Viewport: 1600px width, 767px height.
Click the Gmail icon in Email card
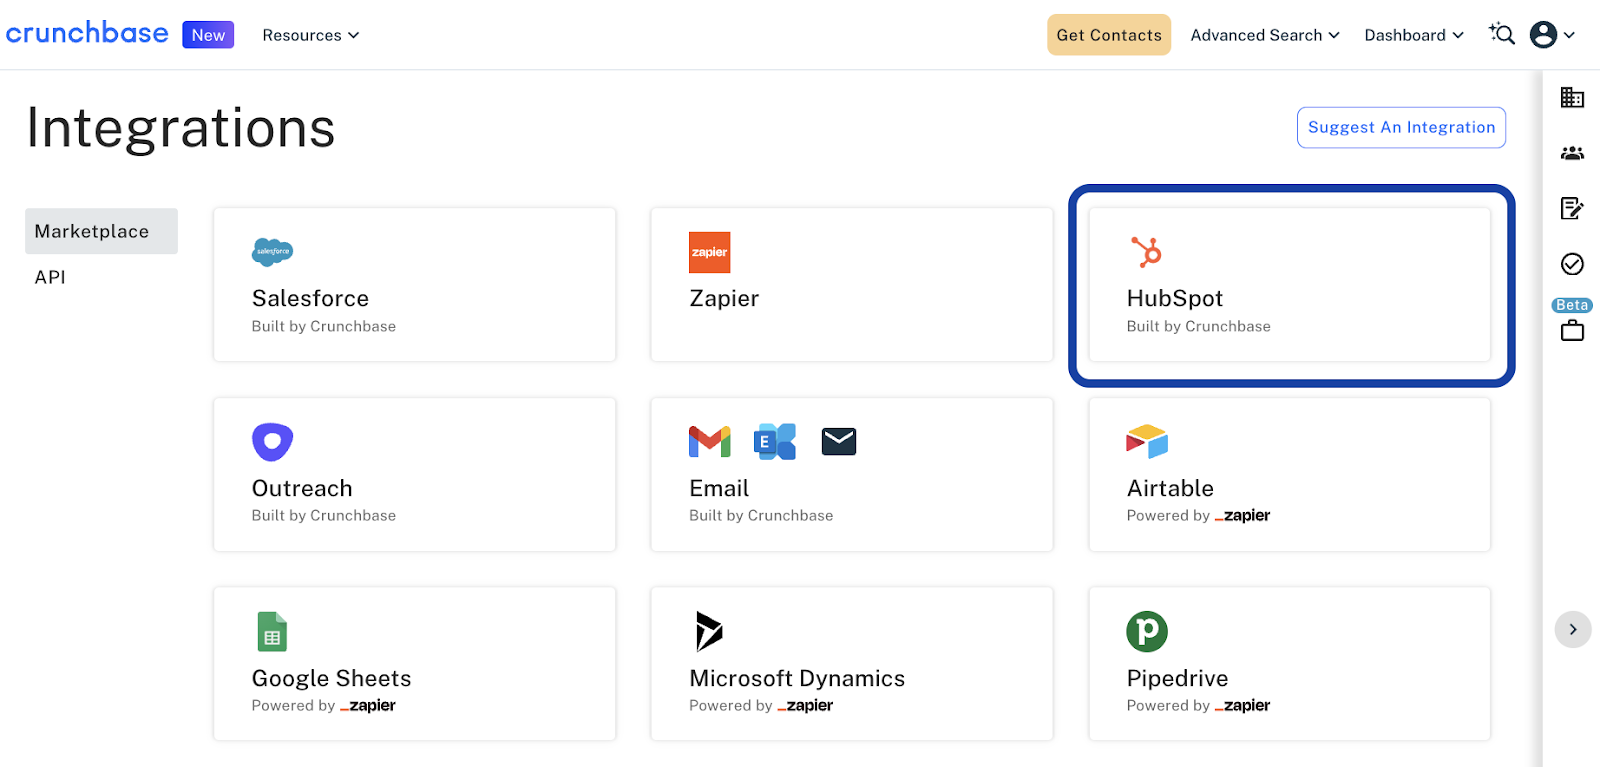[710, 441]
